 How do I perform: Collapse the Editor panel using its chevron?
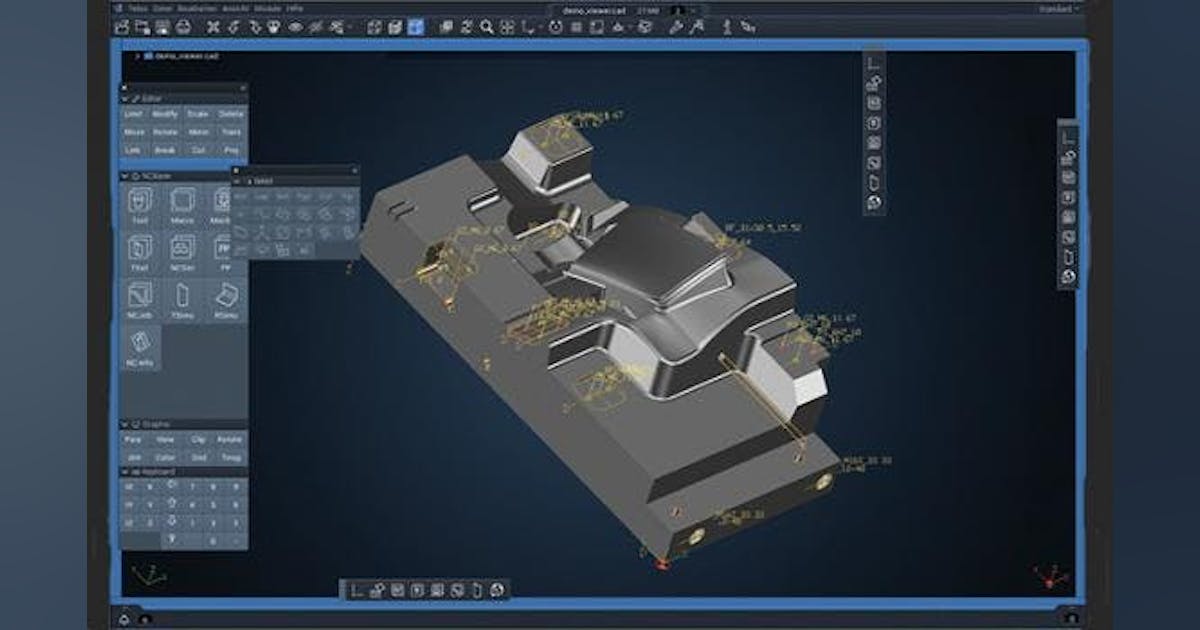pos(124,99)
